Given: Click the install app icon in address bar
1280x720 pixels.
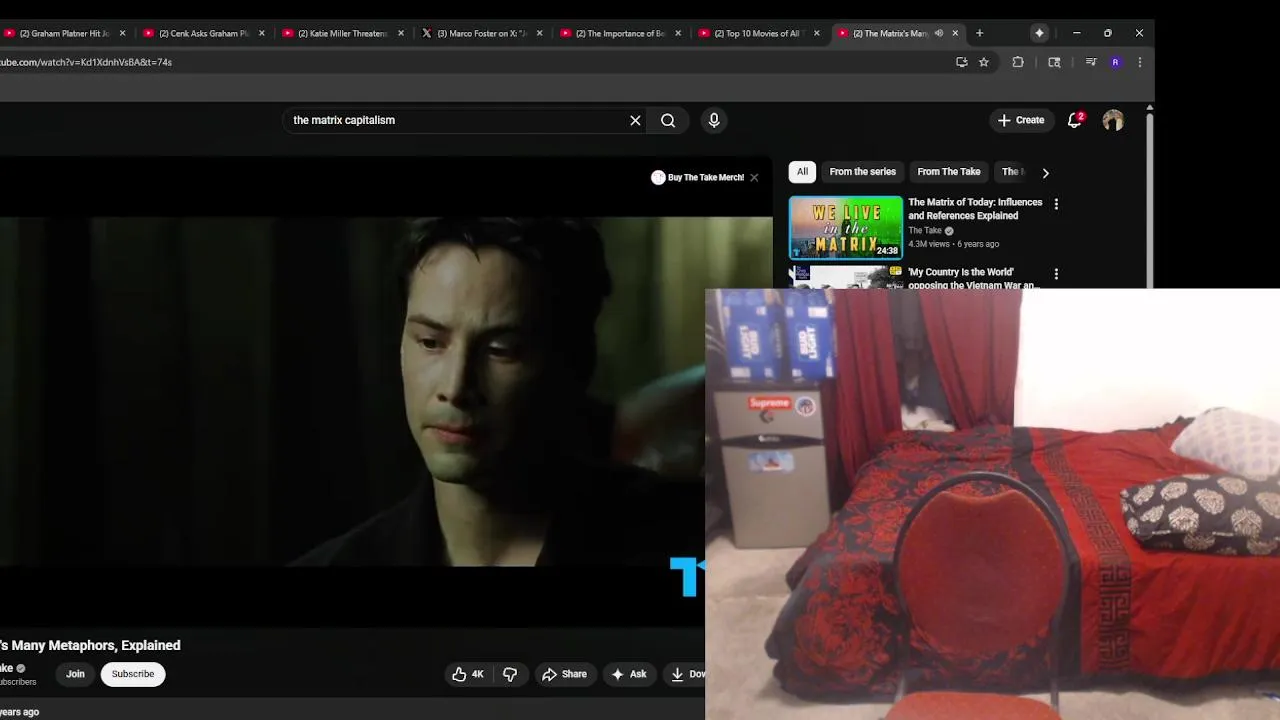Looking at the screenshot, I should tap(962, 62).
